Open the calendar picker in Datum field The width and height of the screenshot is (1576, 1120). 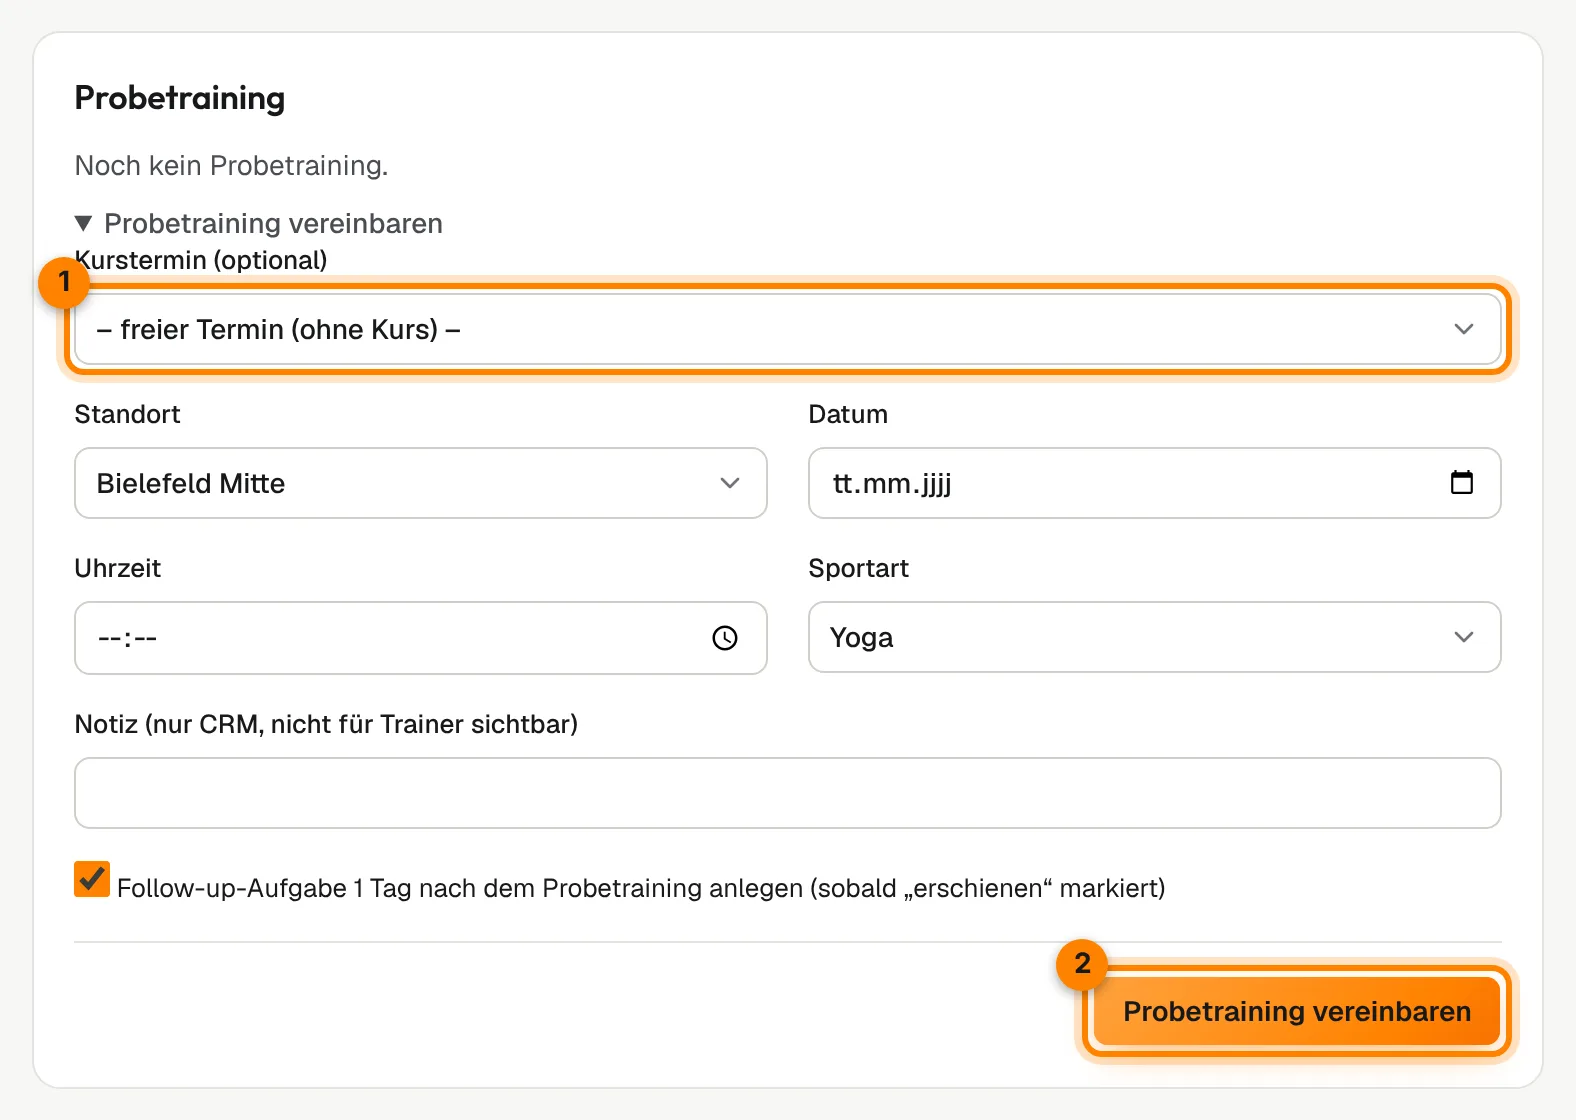[1461, 483]
